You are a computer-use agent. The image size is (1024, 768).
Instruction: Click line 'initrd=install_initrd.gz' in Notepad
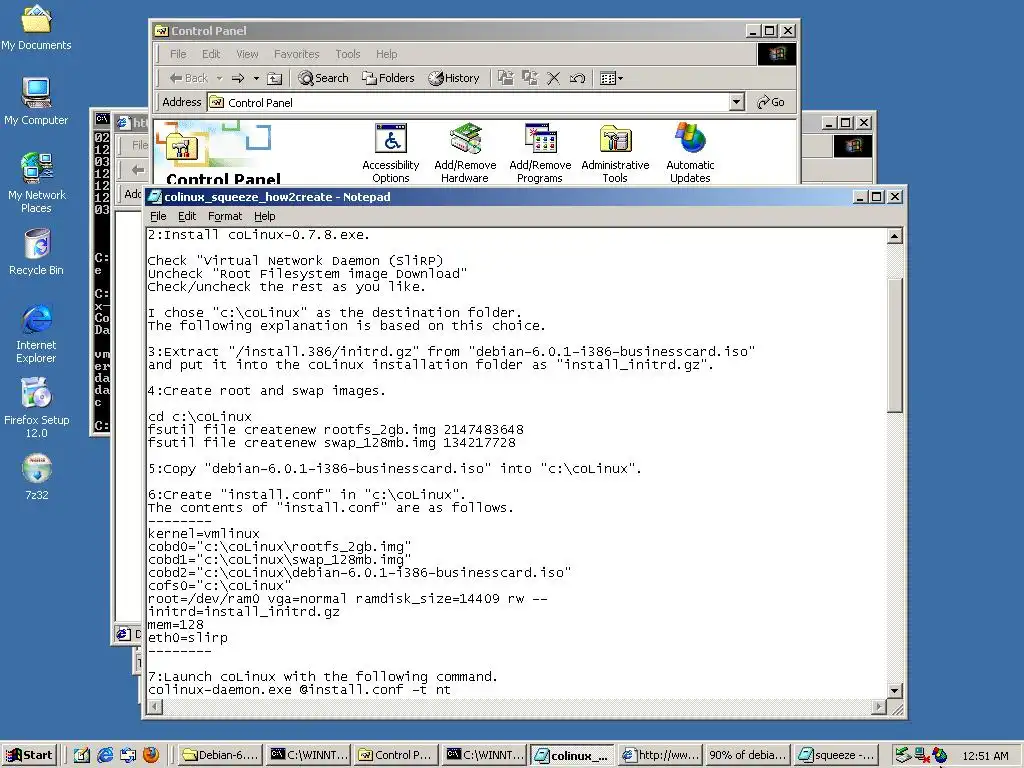(x=244, y=612)
